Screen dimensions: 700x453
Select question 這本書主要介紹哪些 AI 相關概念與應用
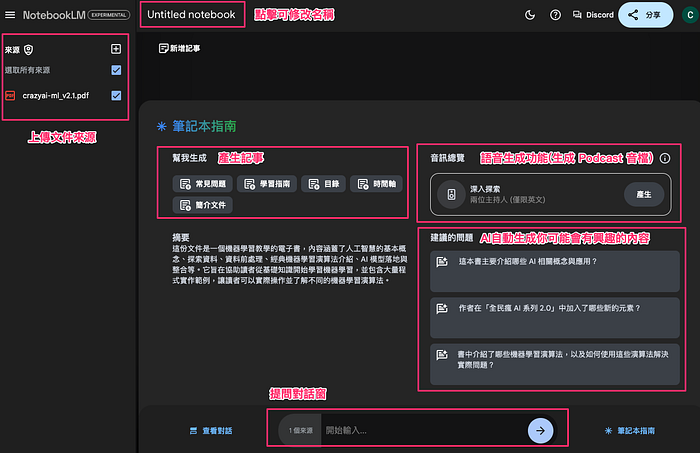[x=555, y=271]
